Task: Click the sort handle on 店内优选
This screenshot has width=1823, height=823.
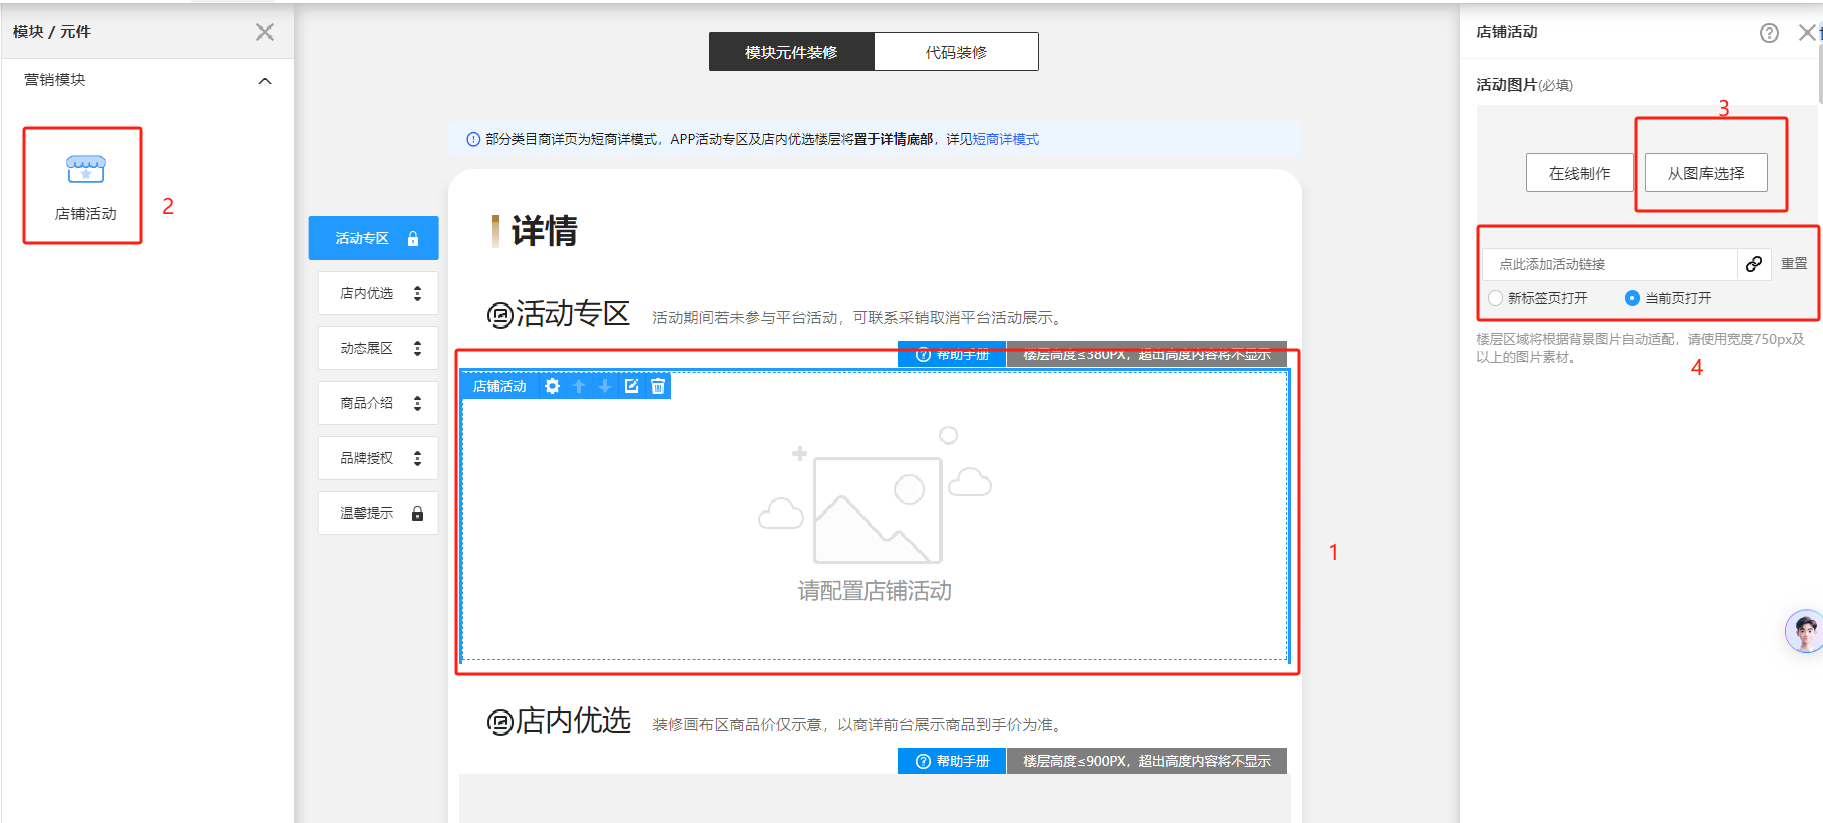Action: click(417, 293)
